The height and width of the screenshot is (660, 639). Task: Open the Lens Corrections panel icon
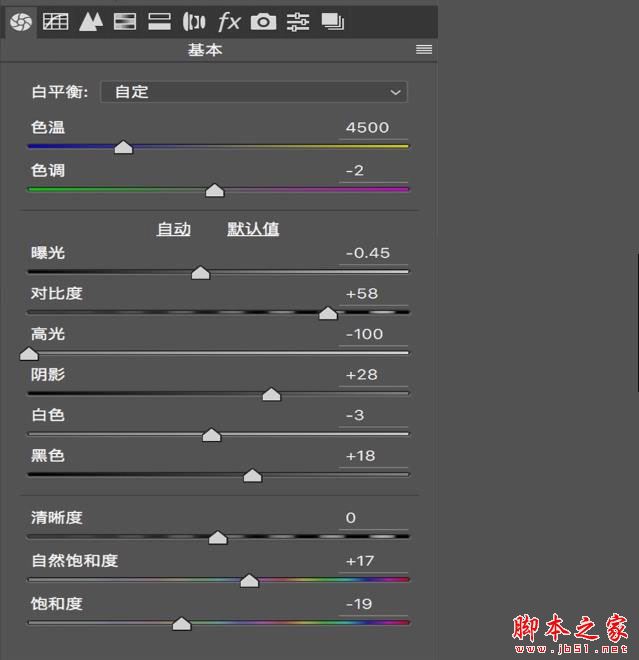point(194,21)
